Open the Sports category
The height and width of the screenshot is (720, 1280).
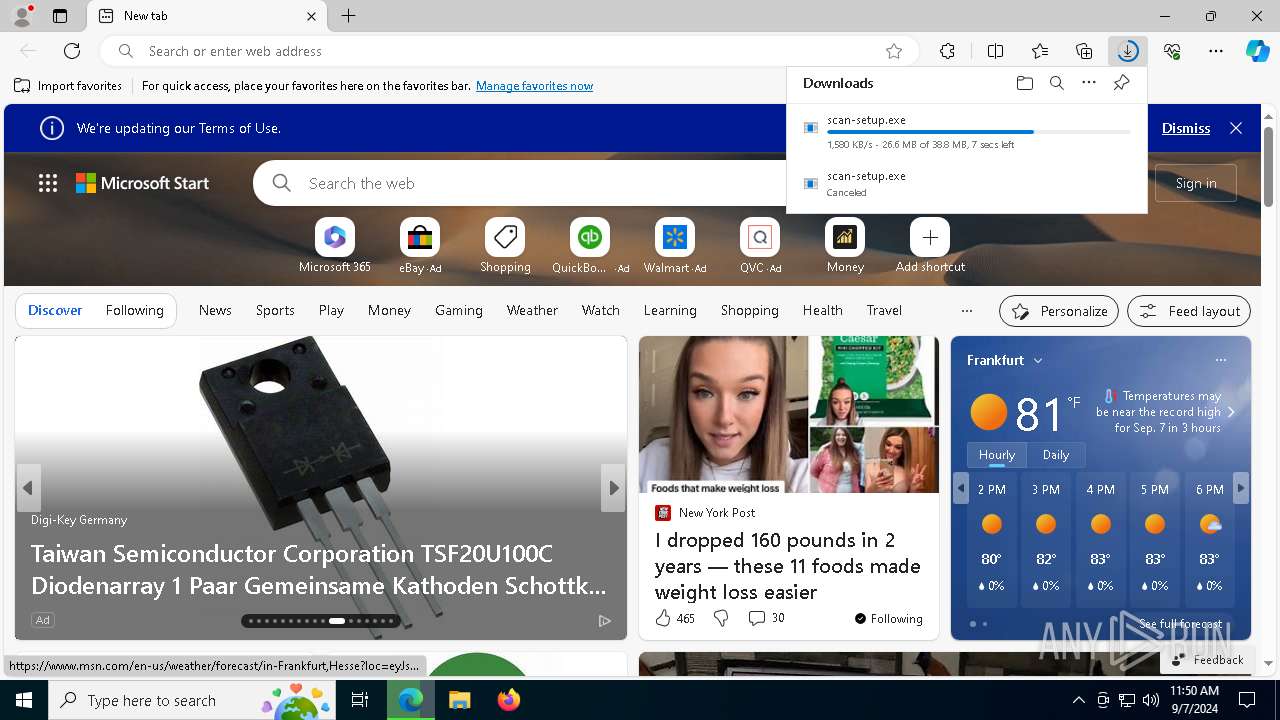pyautogui.click(x=275, y=310)
